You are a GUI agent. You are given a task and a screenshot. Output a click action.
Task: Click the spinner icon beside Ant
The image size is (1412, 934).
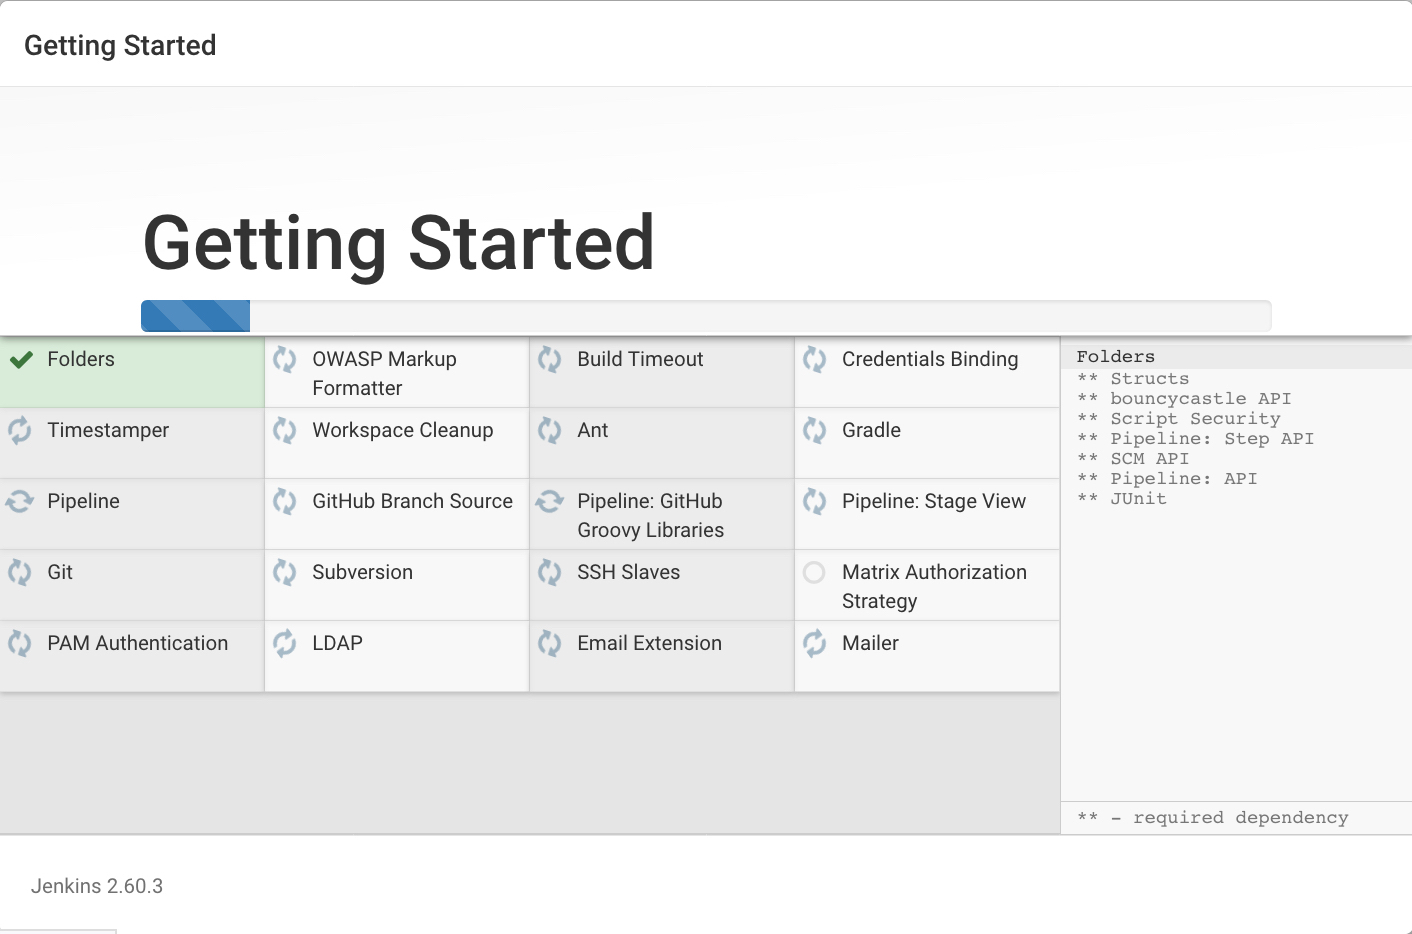pos(550,431)
